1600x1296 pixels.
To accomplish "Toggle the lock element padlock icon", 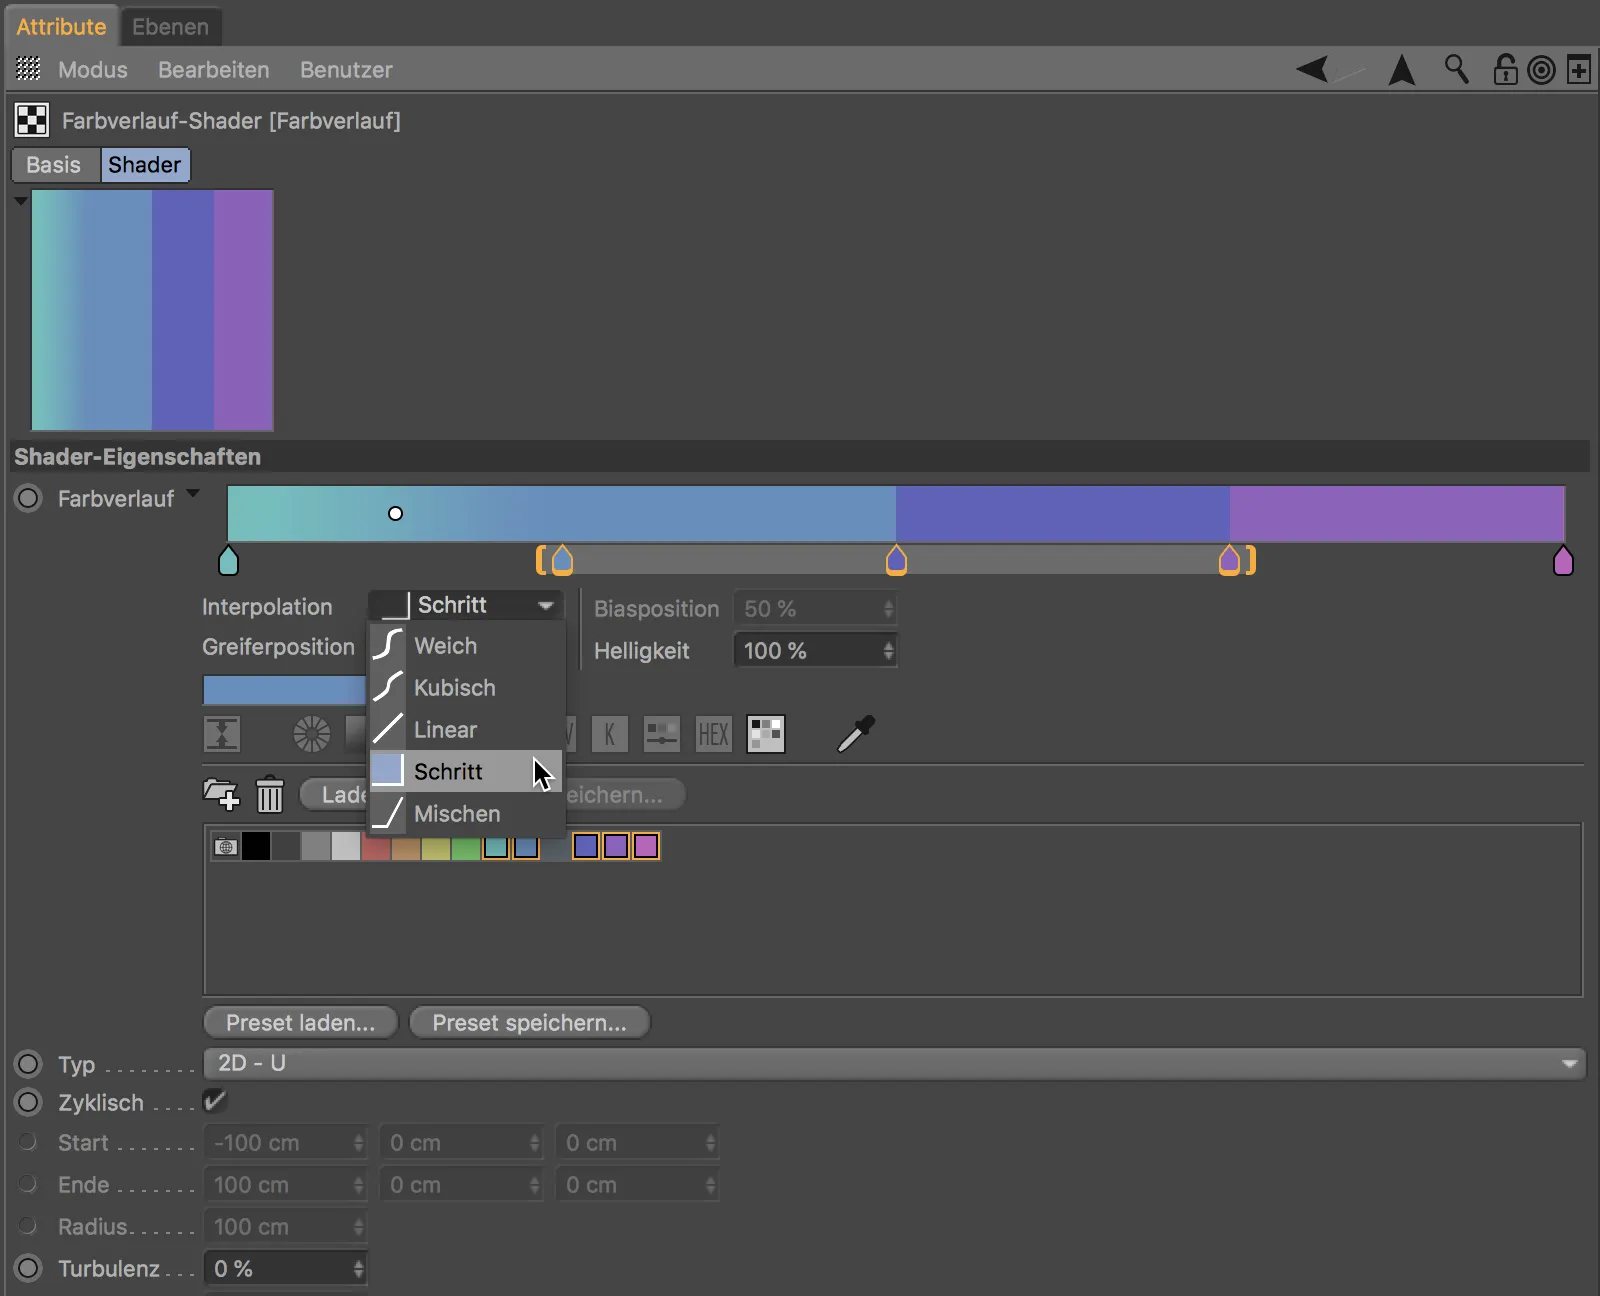I will [x=1505, y=69].
